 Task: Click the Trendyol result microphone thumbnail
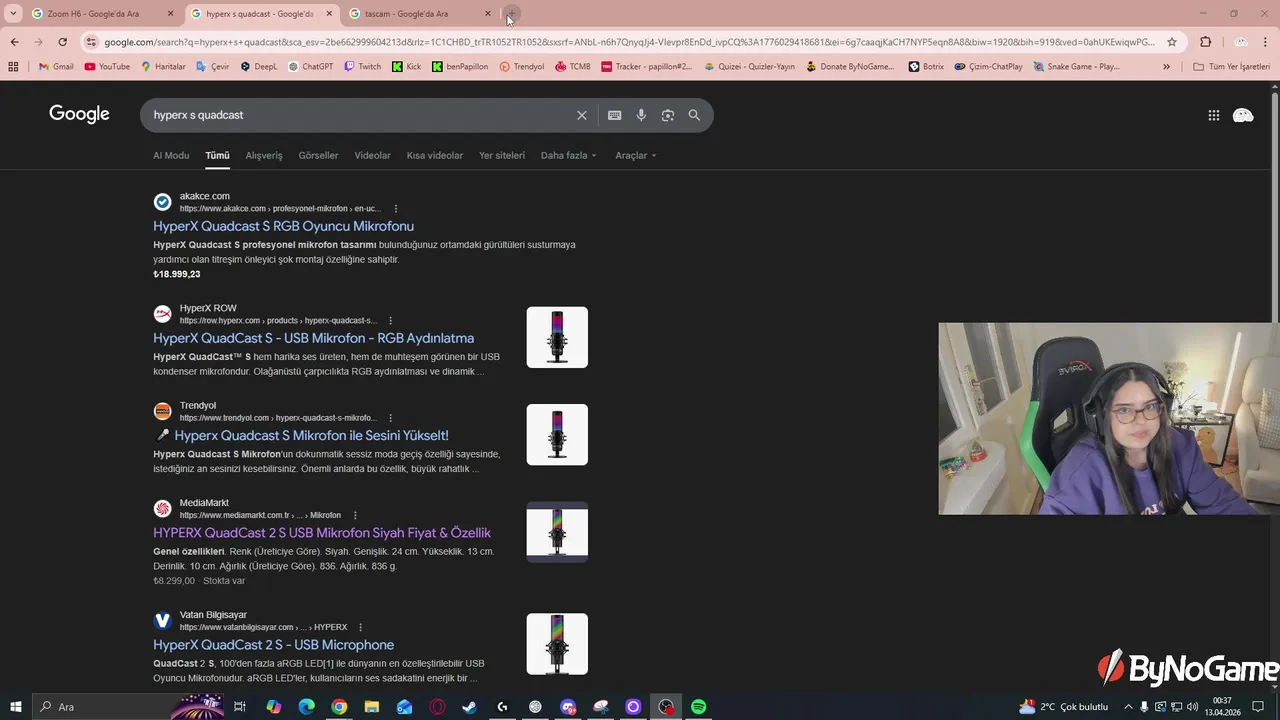557,434
